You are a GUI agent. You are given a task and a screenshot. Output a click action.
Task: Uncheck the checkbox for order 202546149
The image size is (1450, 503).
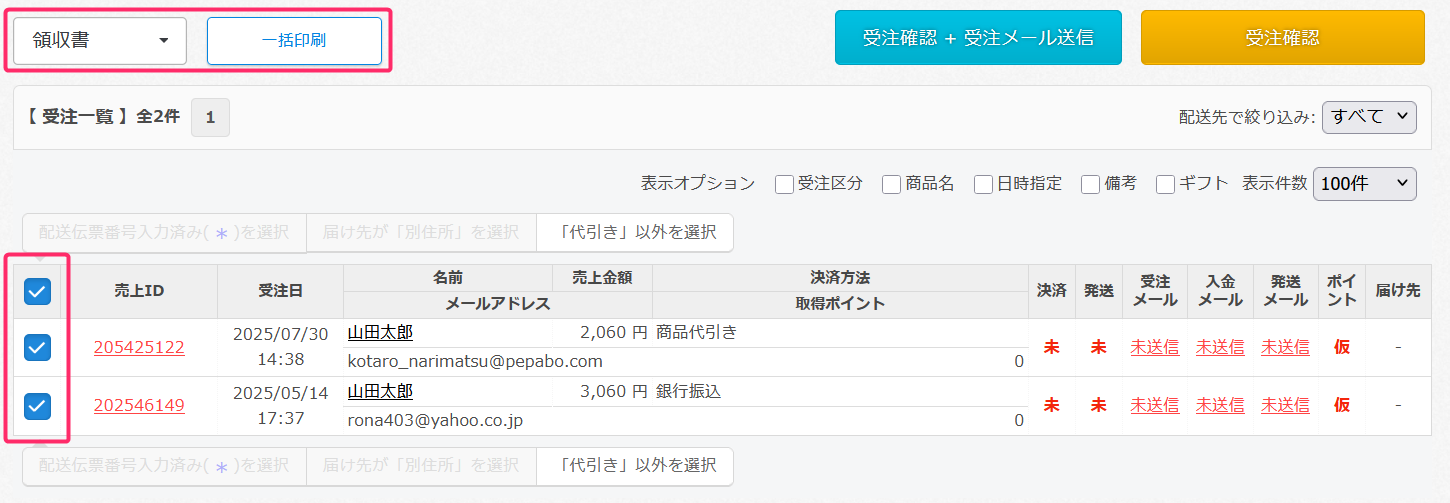tap(37, 405)
